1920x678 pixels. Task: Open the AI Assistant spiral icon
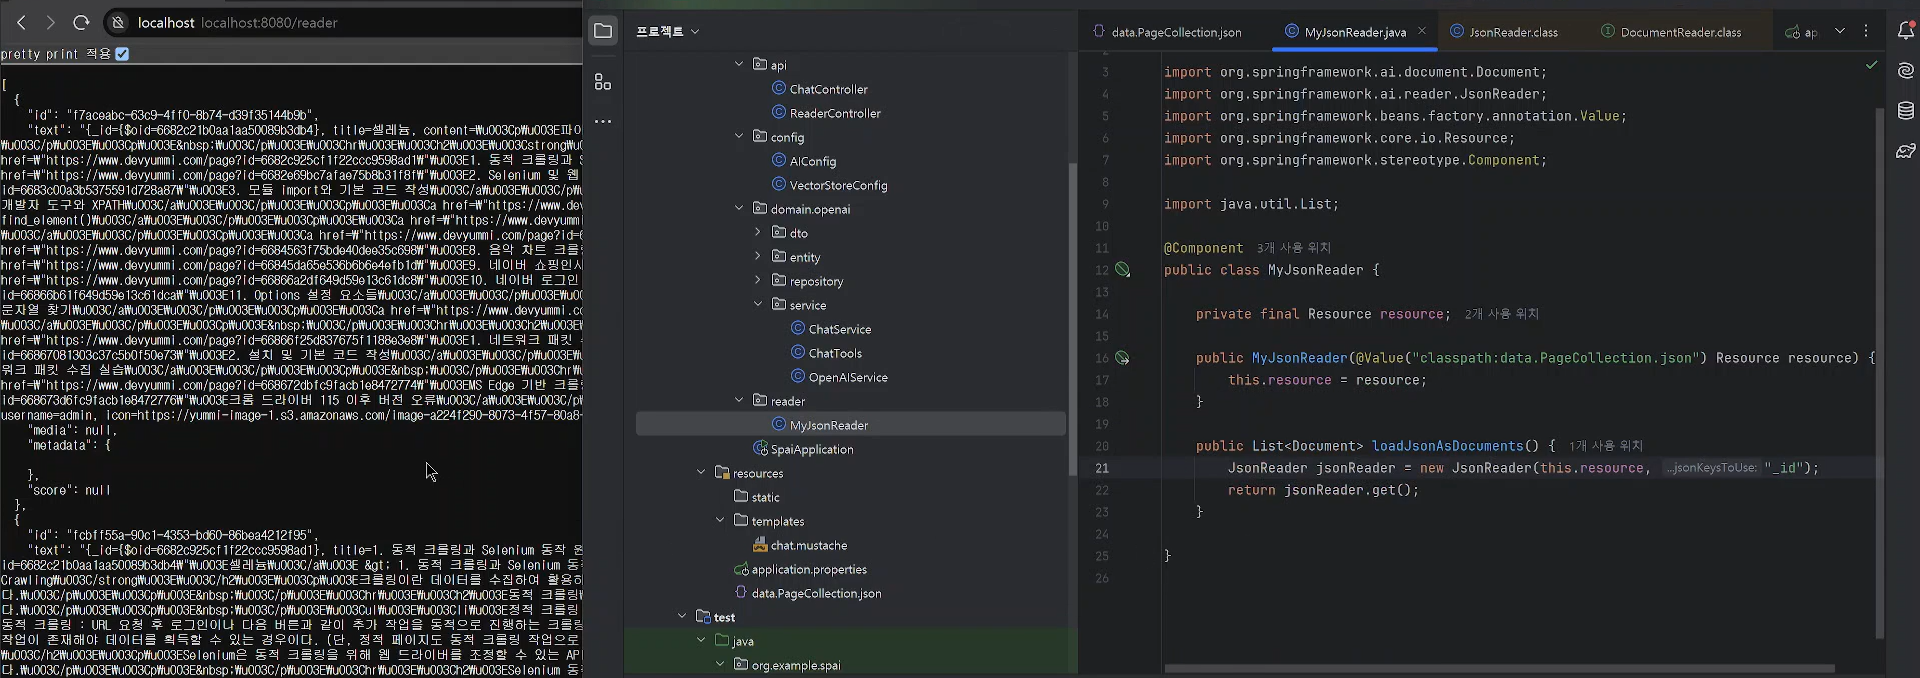pos(1906,71)
